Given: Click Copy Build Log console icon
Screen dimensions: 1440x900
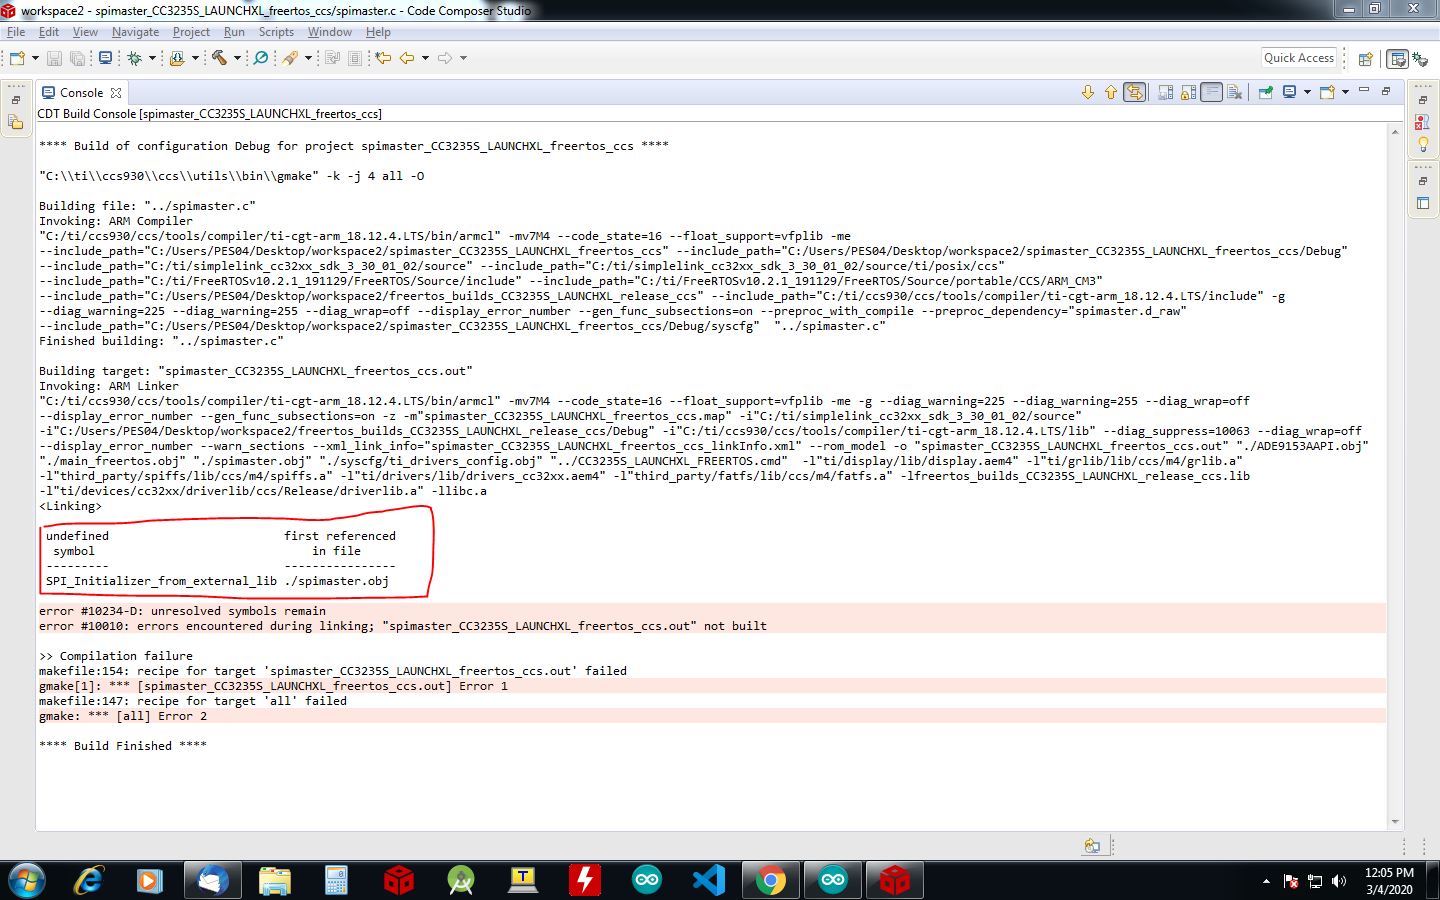Looking at the screenshot, I should [1165, 92].
